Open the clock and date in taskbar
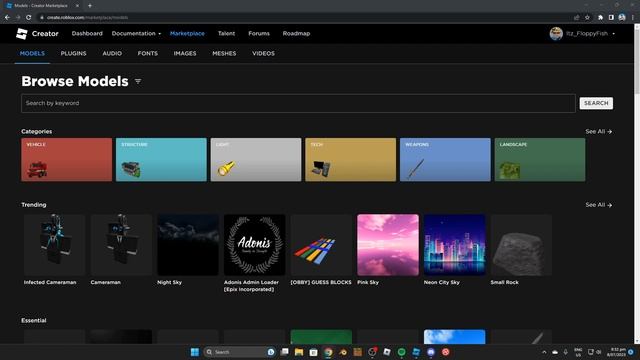This screenshot has height=360, width=640. (x=616, y=352)
